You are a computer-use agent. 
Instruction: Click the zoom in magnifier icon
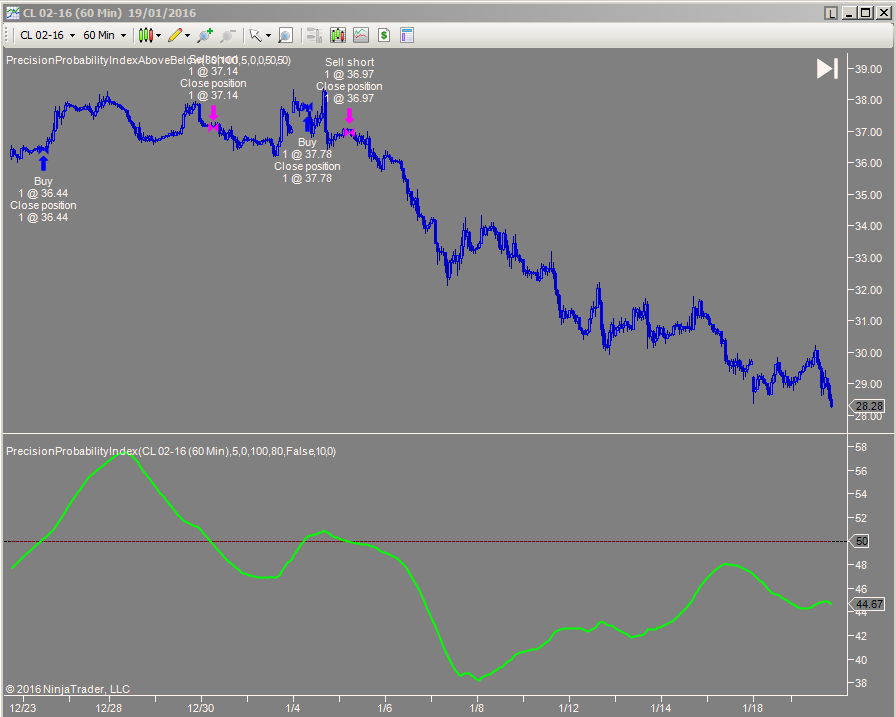pos(205,35)
